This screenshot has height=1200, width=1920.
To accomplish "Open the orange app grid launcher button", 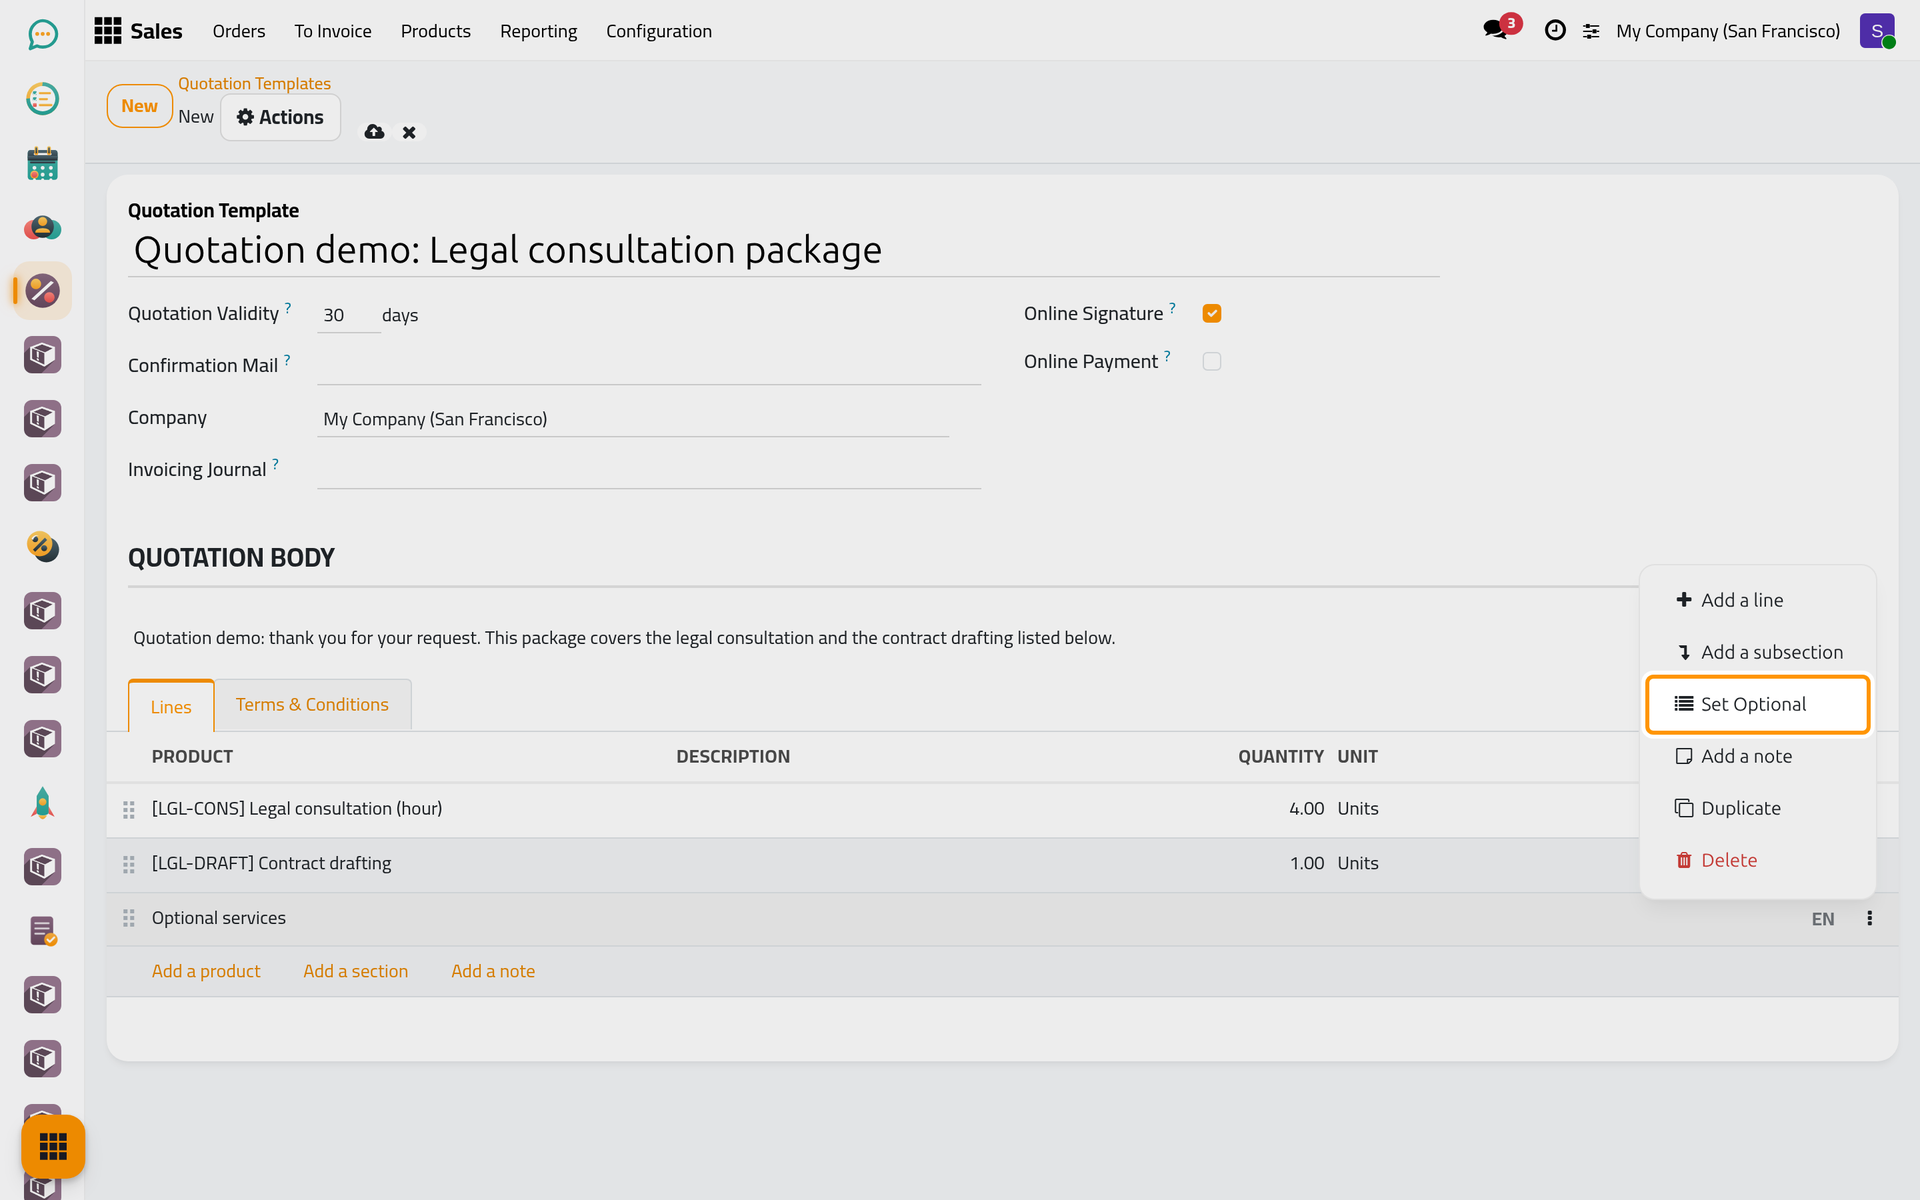I will pos(53,1146).
